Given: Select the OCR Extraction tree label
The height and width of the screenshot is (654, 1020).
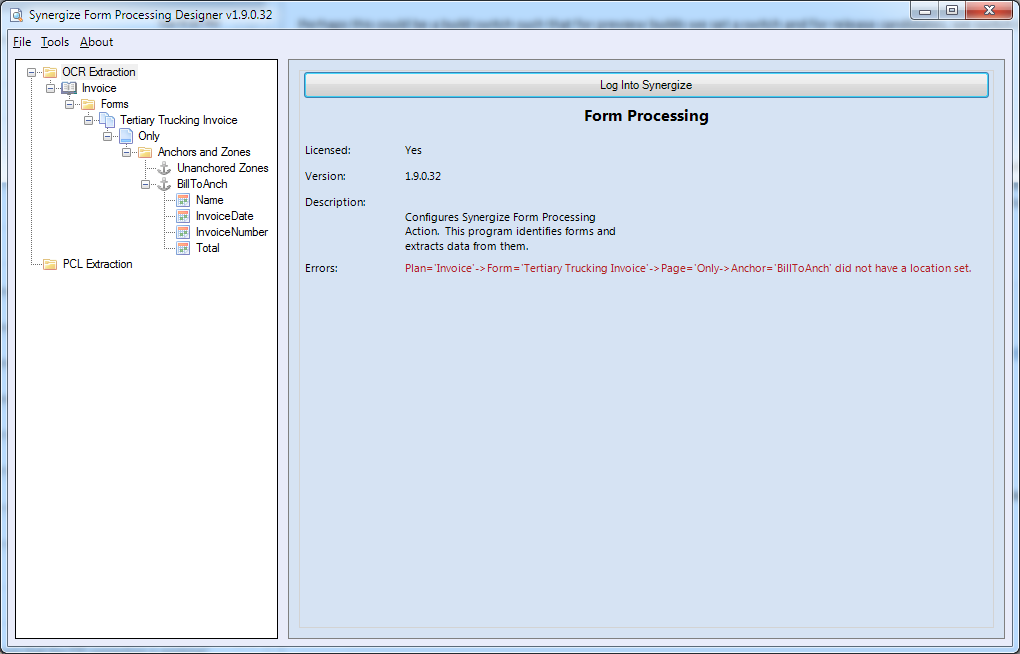Looking at the screenshot, I should coord(99,72).
